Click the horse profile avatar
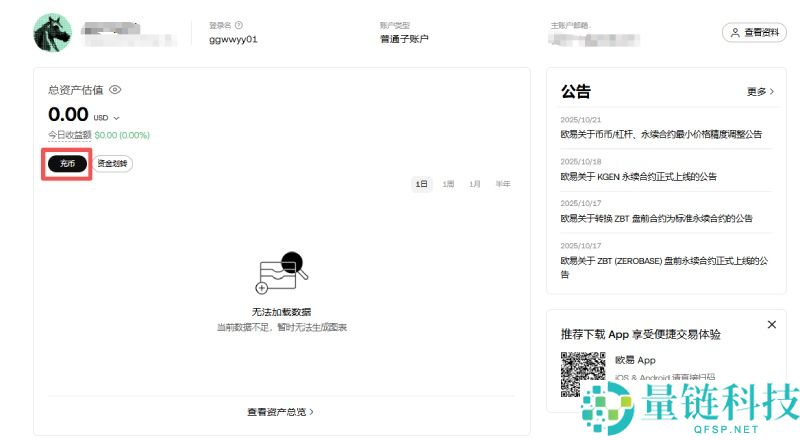The width and height of the screenshot is (800, 440). [x=52, y=33]
